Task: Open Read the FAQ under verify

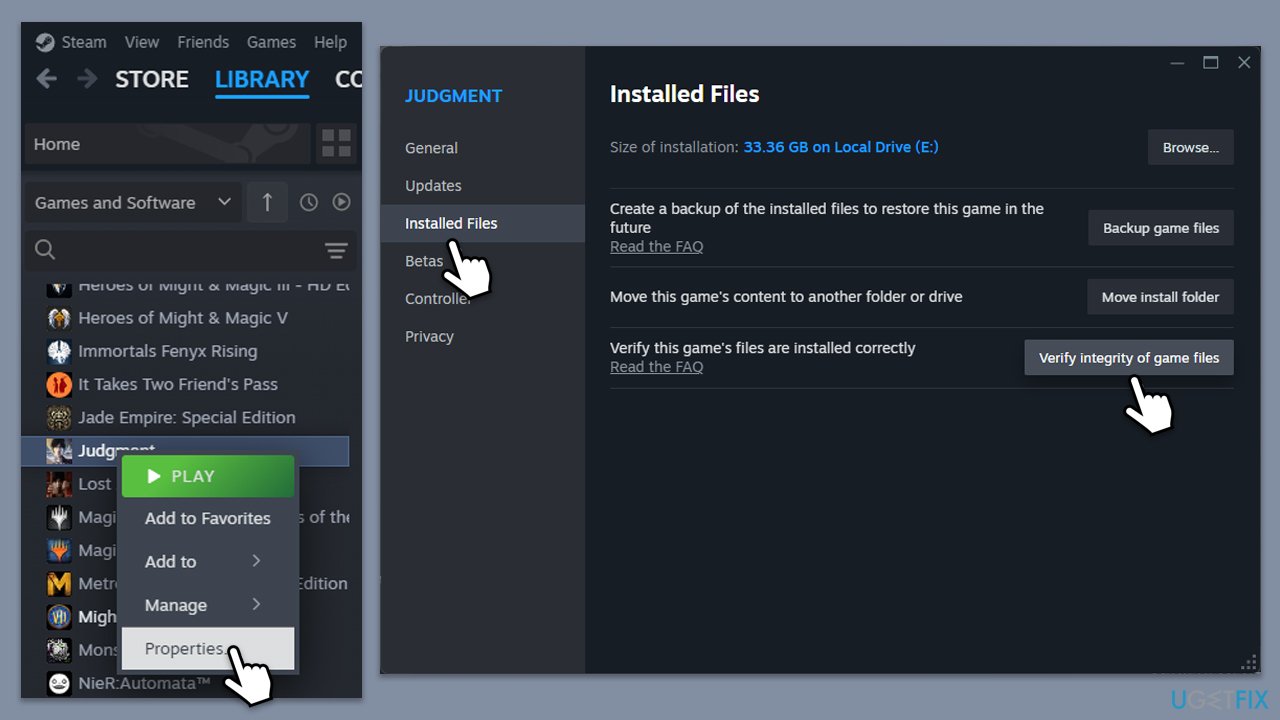Action: [656, 367]
